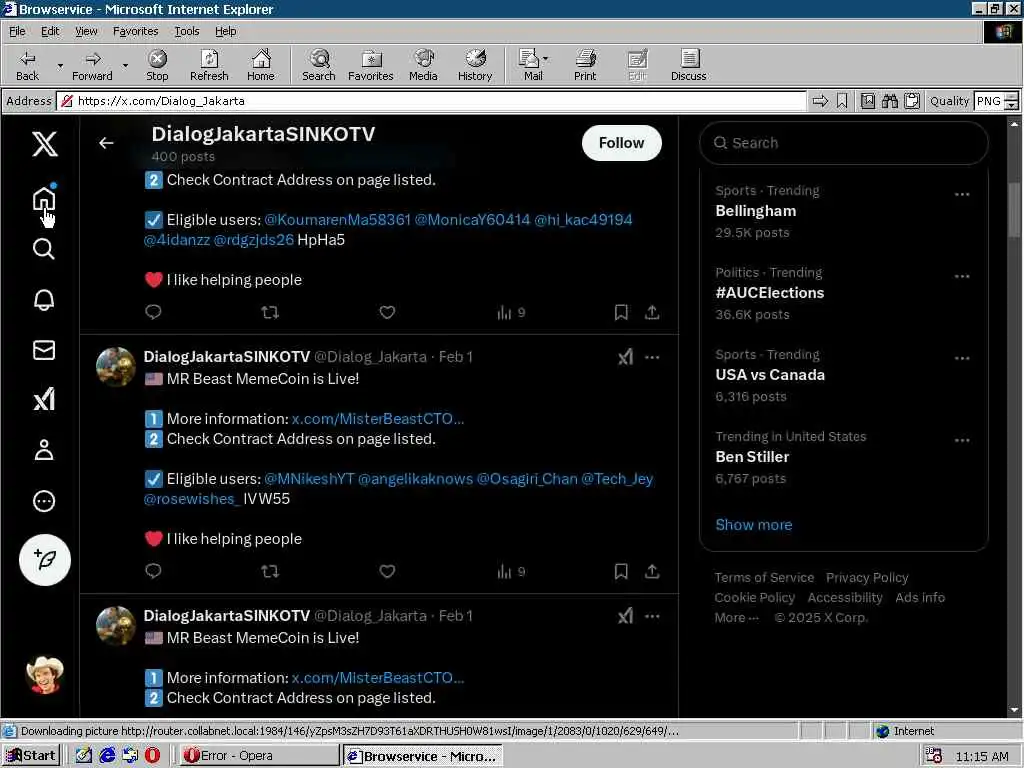Open the Quality PNG combo box
Screen dimensions: 1024x768
[996, 101]
